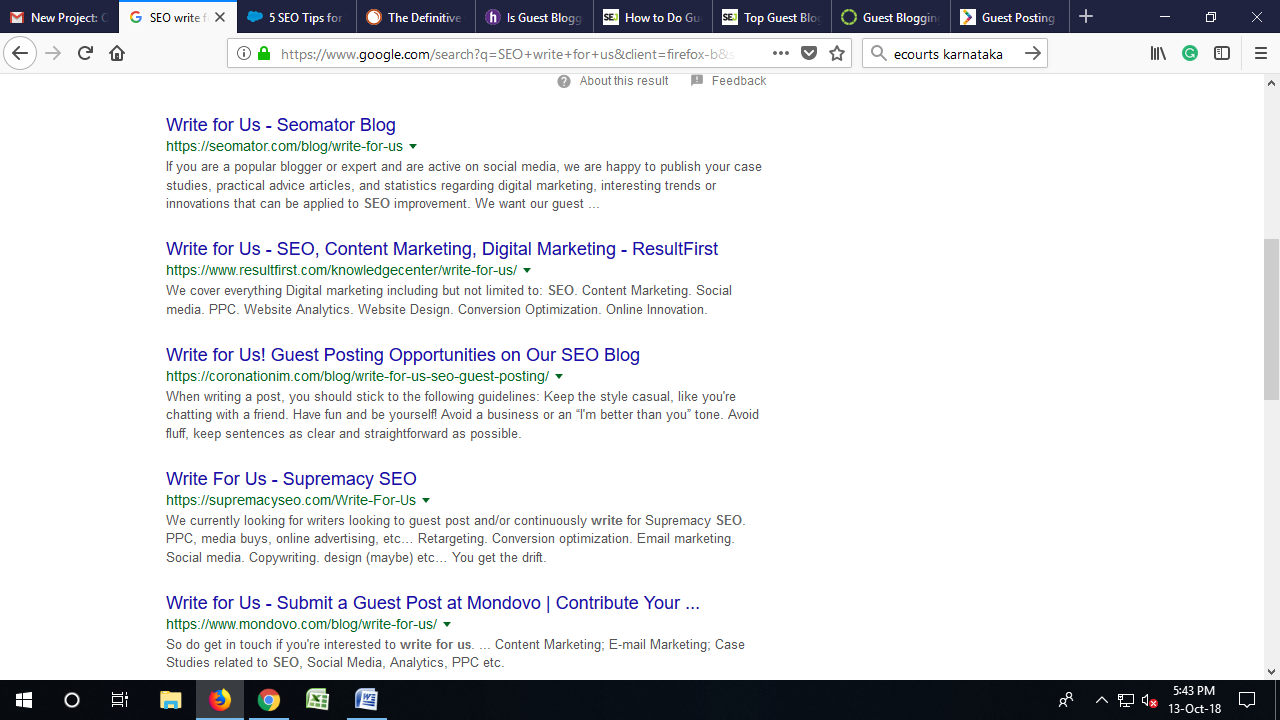Open the Firefox home page icon

click(117, 53)
